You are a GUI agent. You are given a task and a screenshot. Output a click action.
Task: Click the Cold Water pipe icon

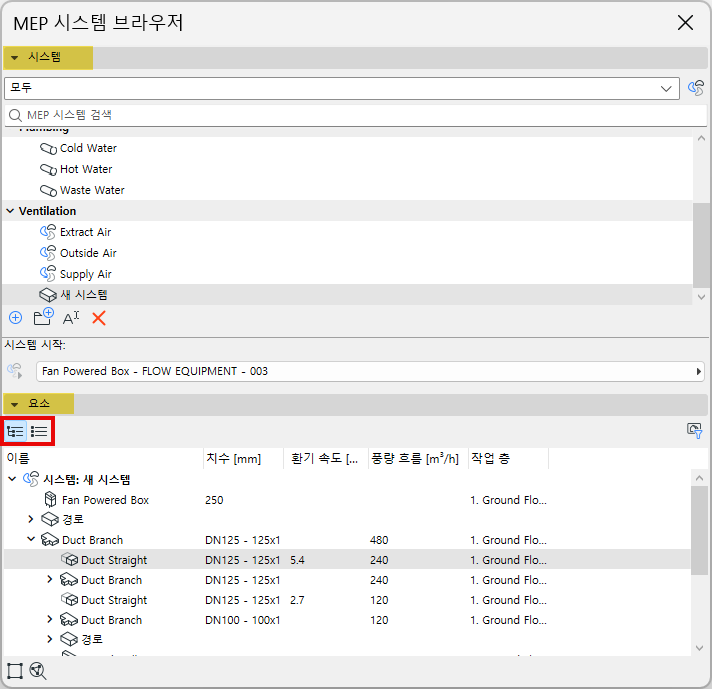point(48,149)
